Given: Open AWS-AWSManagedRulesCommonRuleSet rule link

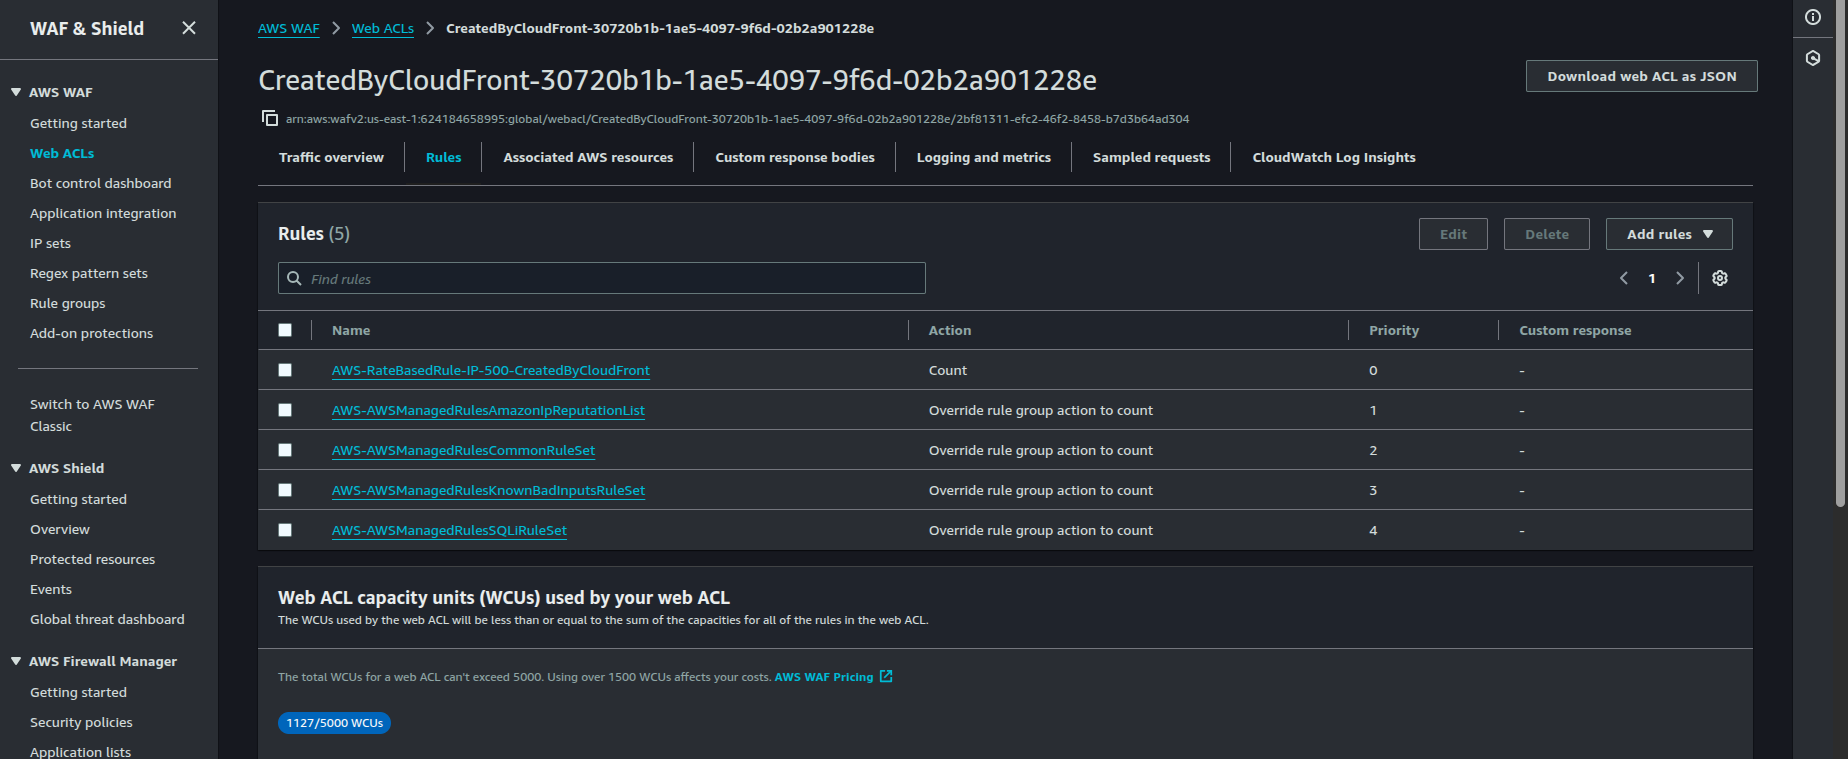Looking at the screenshot, I should pyautogui.click(x=463, y=450).
